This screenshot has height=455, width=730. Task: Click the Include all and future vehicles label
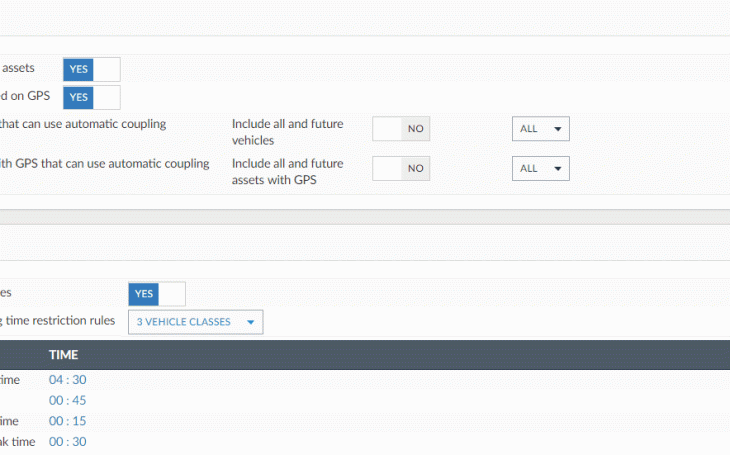[287, 132]
